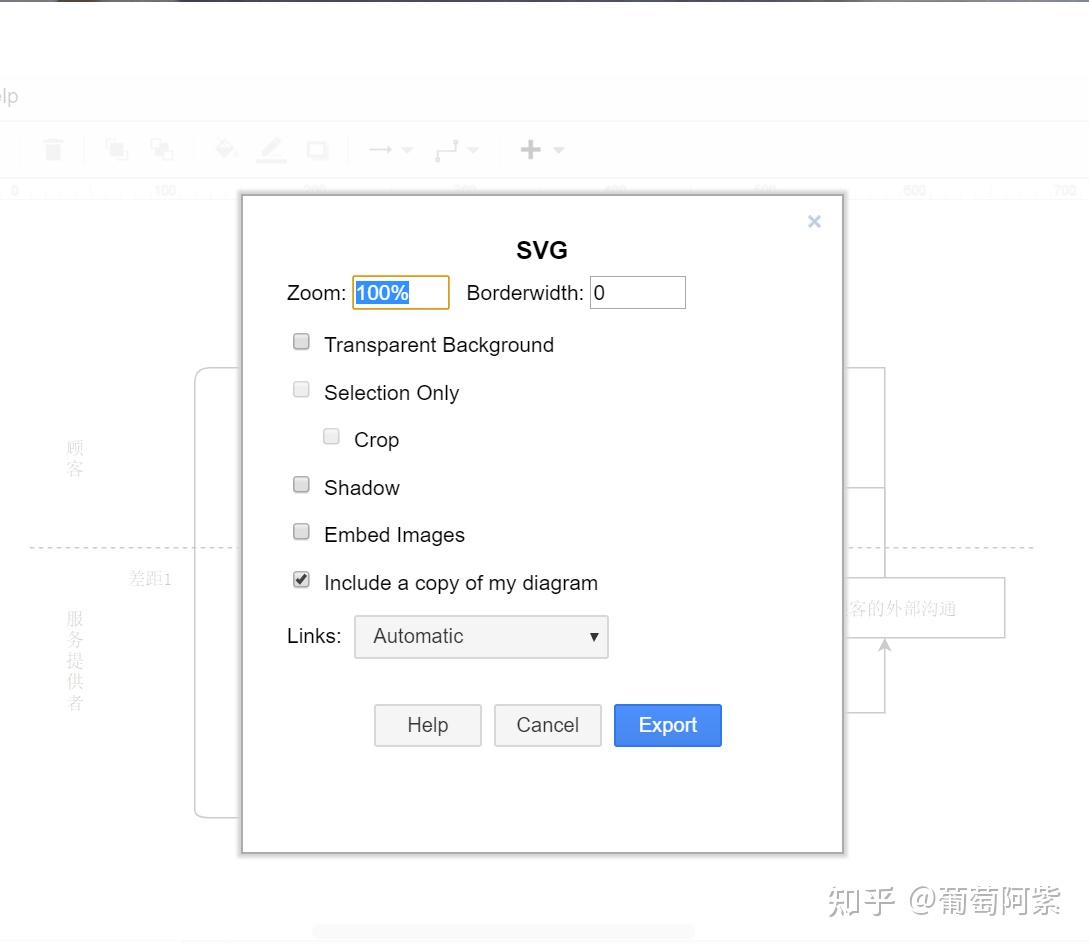This screenshot has height=945, width=1089.
Task: Enable the Shadow export option
Action: pos(301,484)
